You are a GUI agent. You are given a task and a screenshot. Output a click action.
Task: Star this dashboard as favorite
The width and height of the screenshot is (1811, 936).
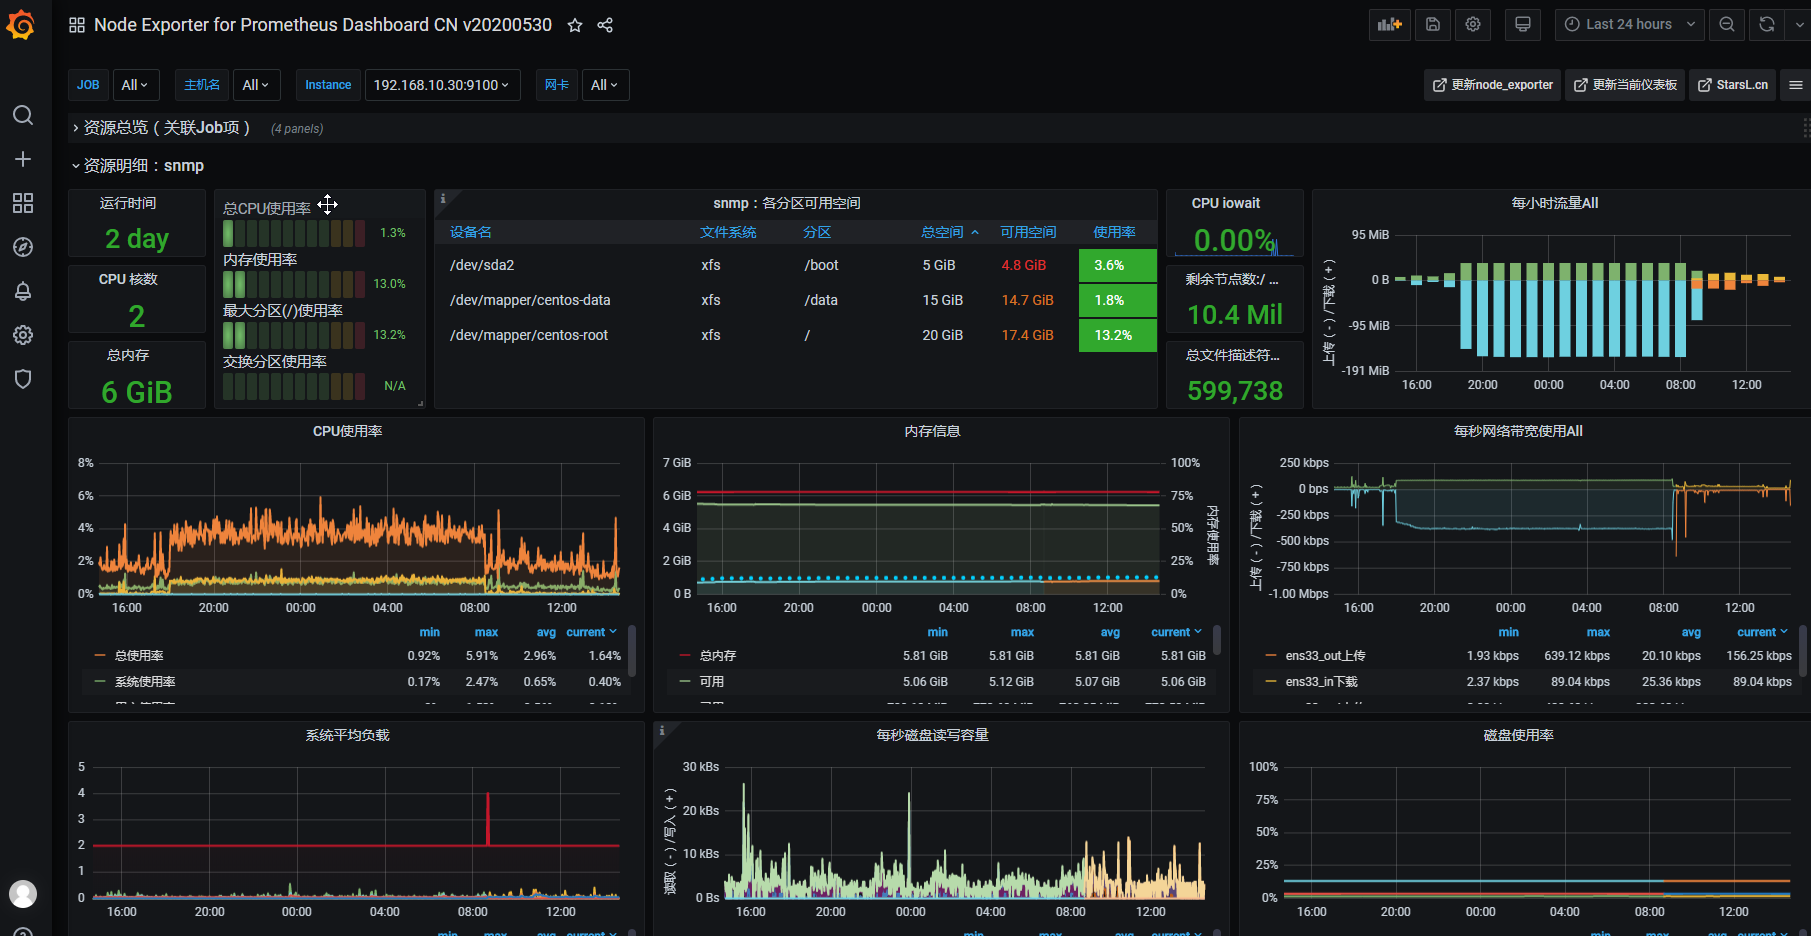pos(575,25)
